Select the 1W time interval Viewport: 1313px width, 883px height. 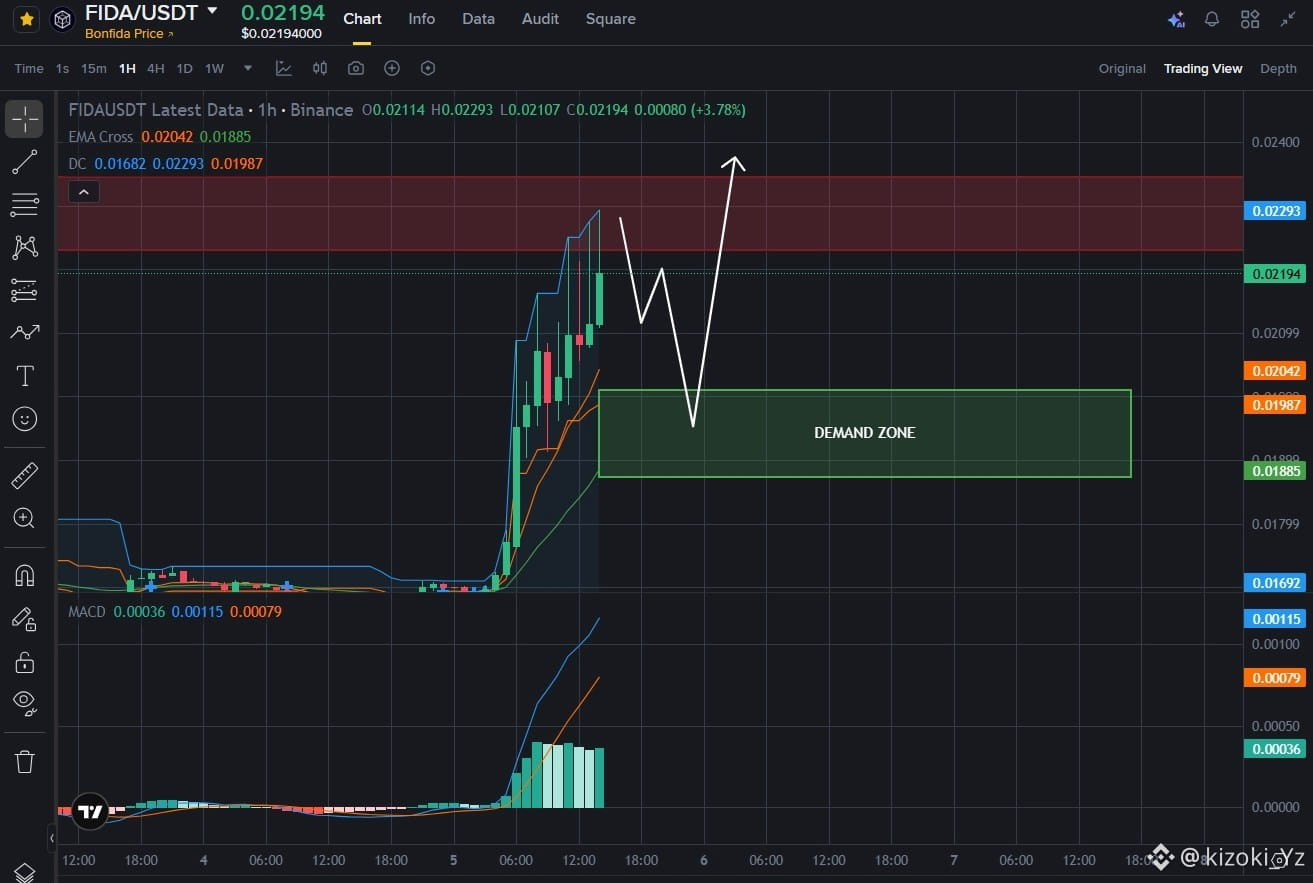click(x=214, y=68)
